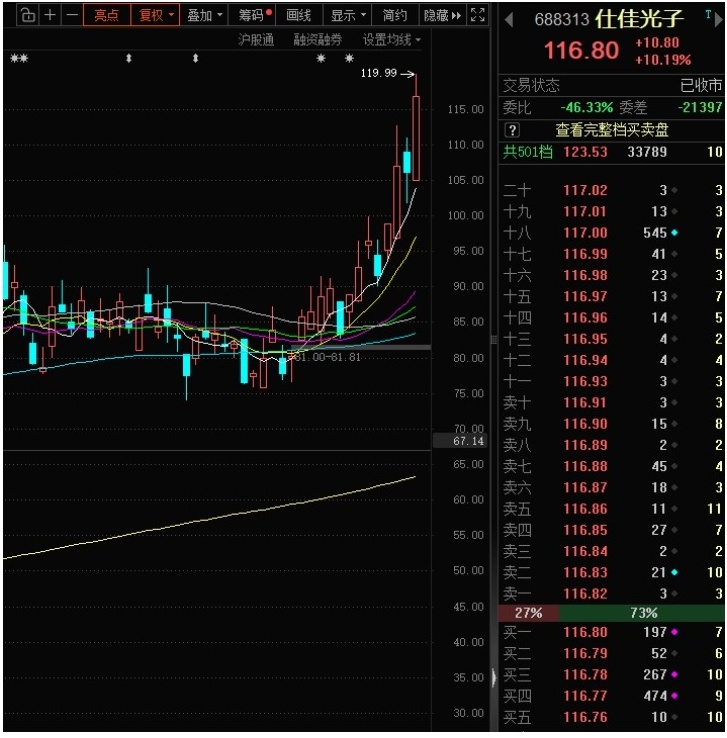Click the 沪股通 label
This screenshot has height=738, width=727.
click(x=256, y=40)
